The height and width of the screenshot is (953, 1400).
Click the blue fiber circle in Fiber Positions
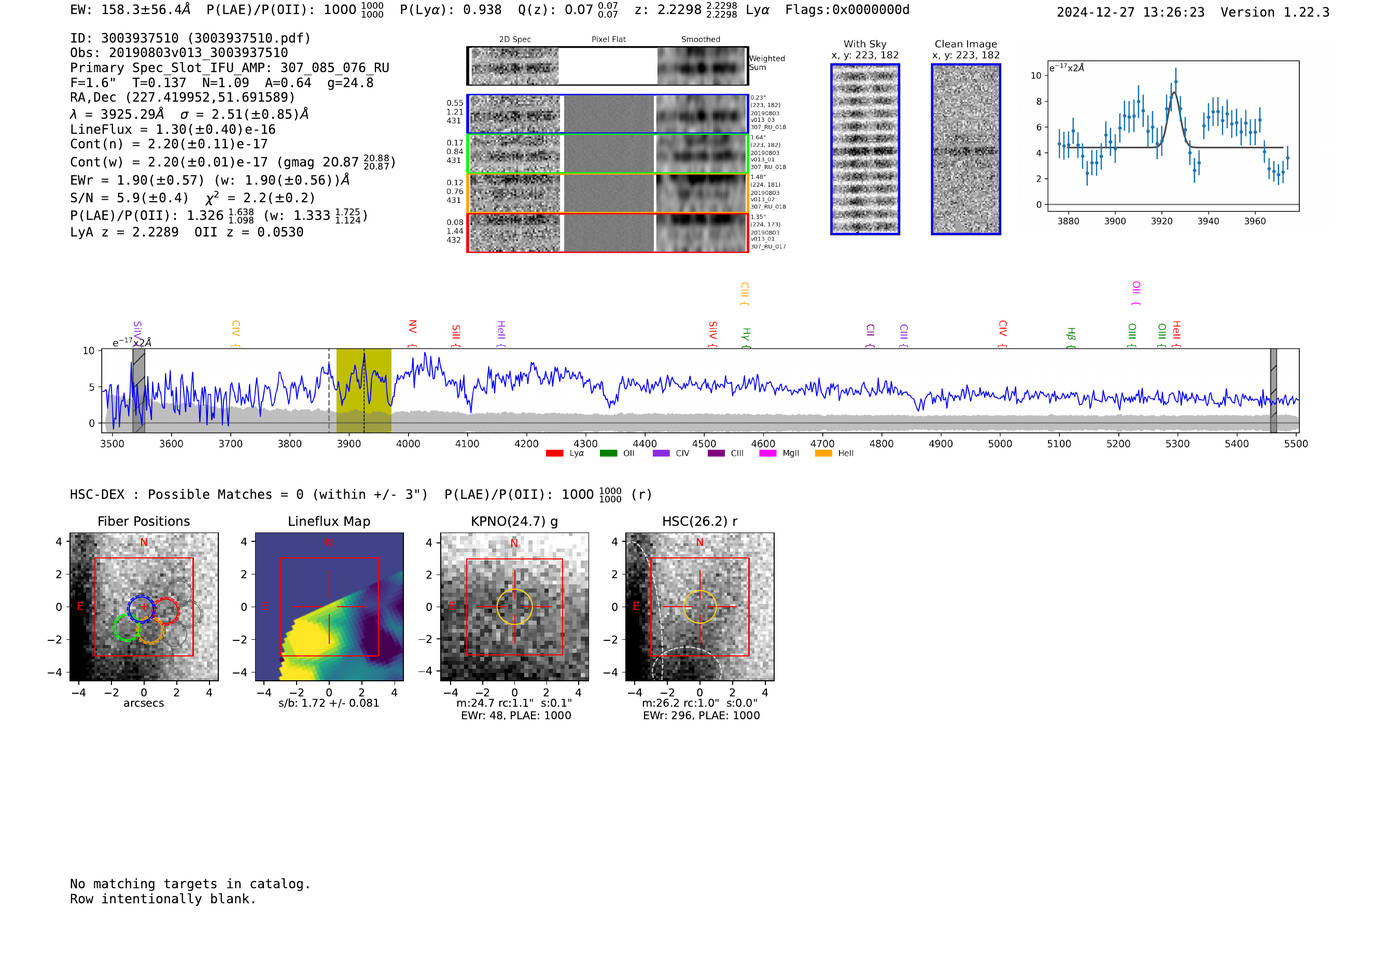142,608
